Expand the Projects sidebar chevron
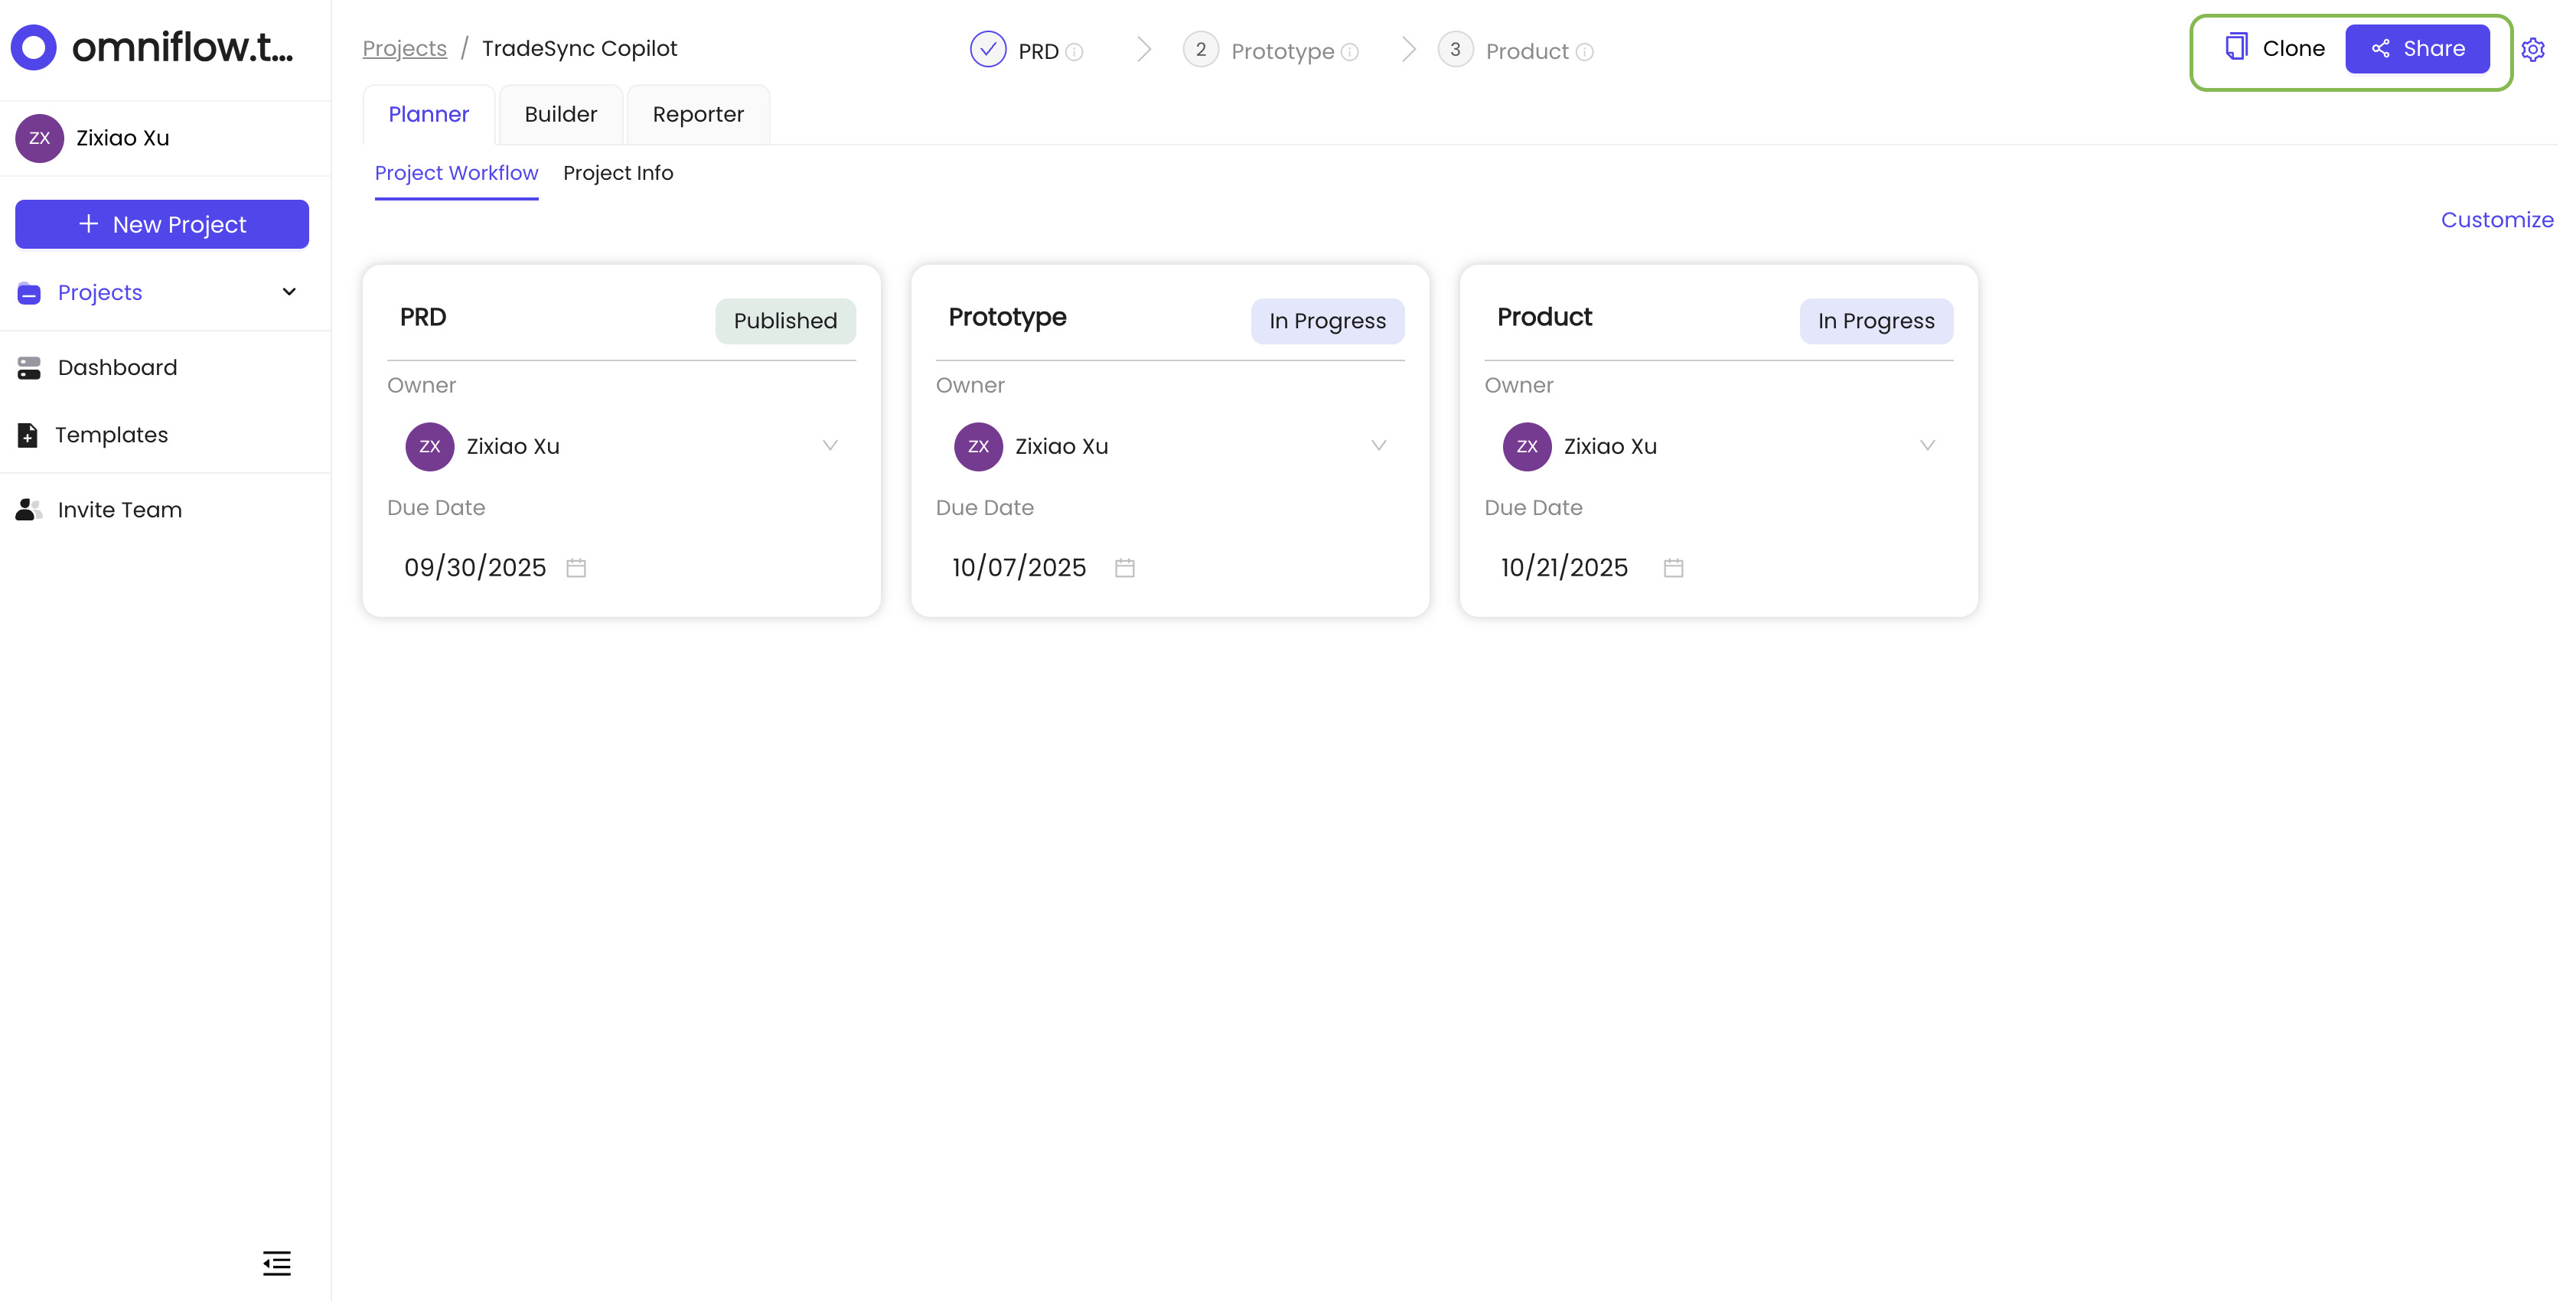The image size is (2576, 1301). click(289, 292)
